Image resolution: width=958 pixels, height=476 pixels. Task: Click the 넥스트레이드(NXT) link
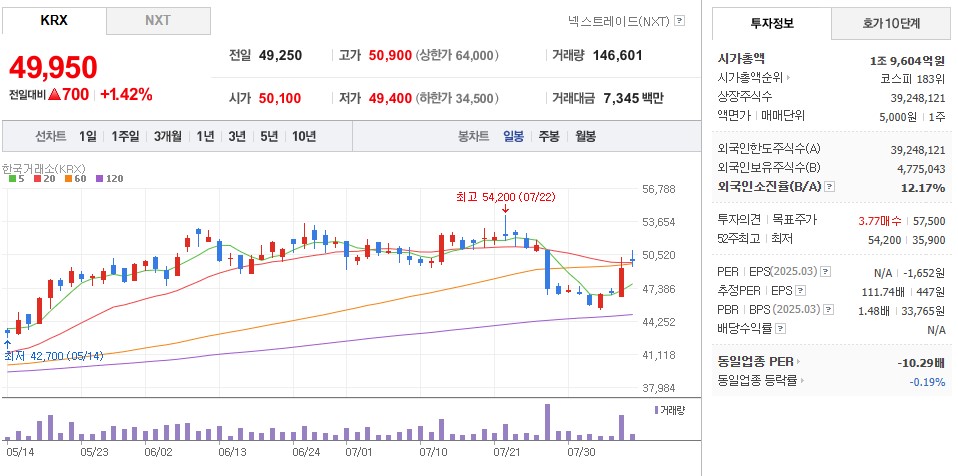[619, 21]
